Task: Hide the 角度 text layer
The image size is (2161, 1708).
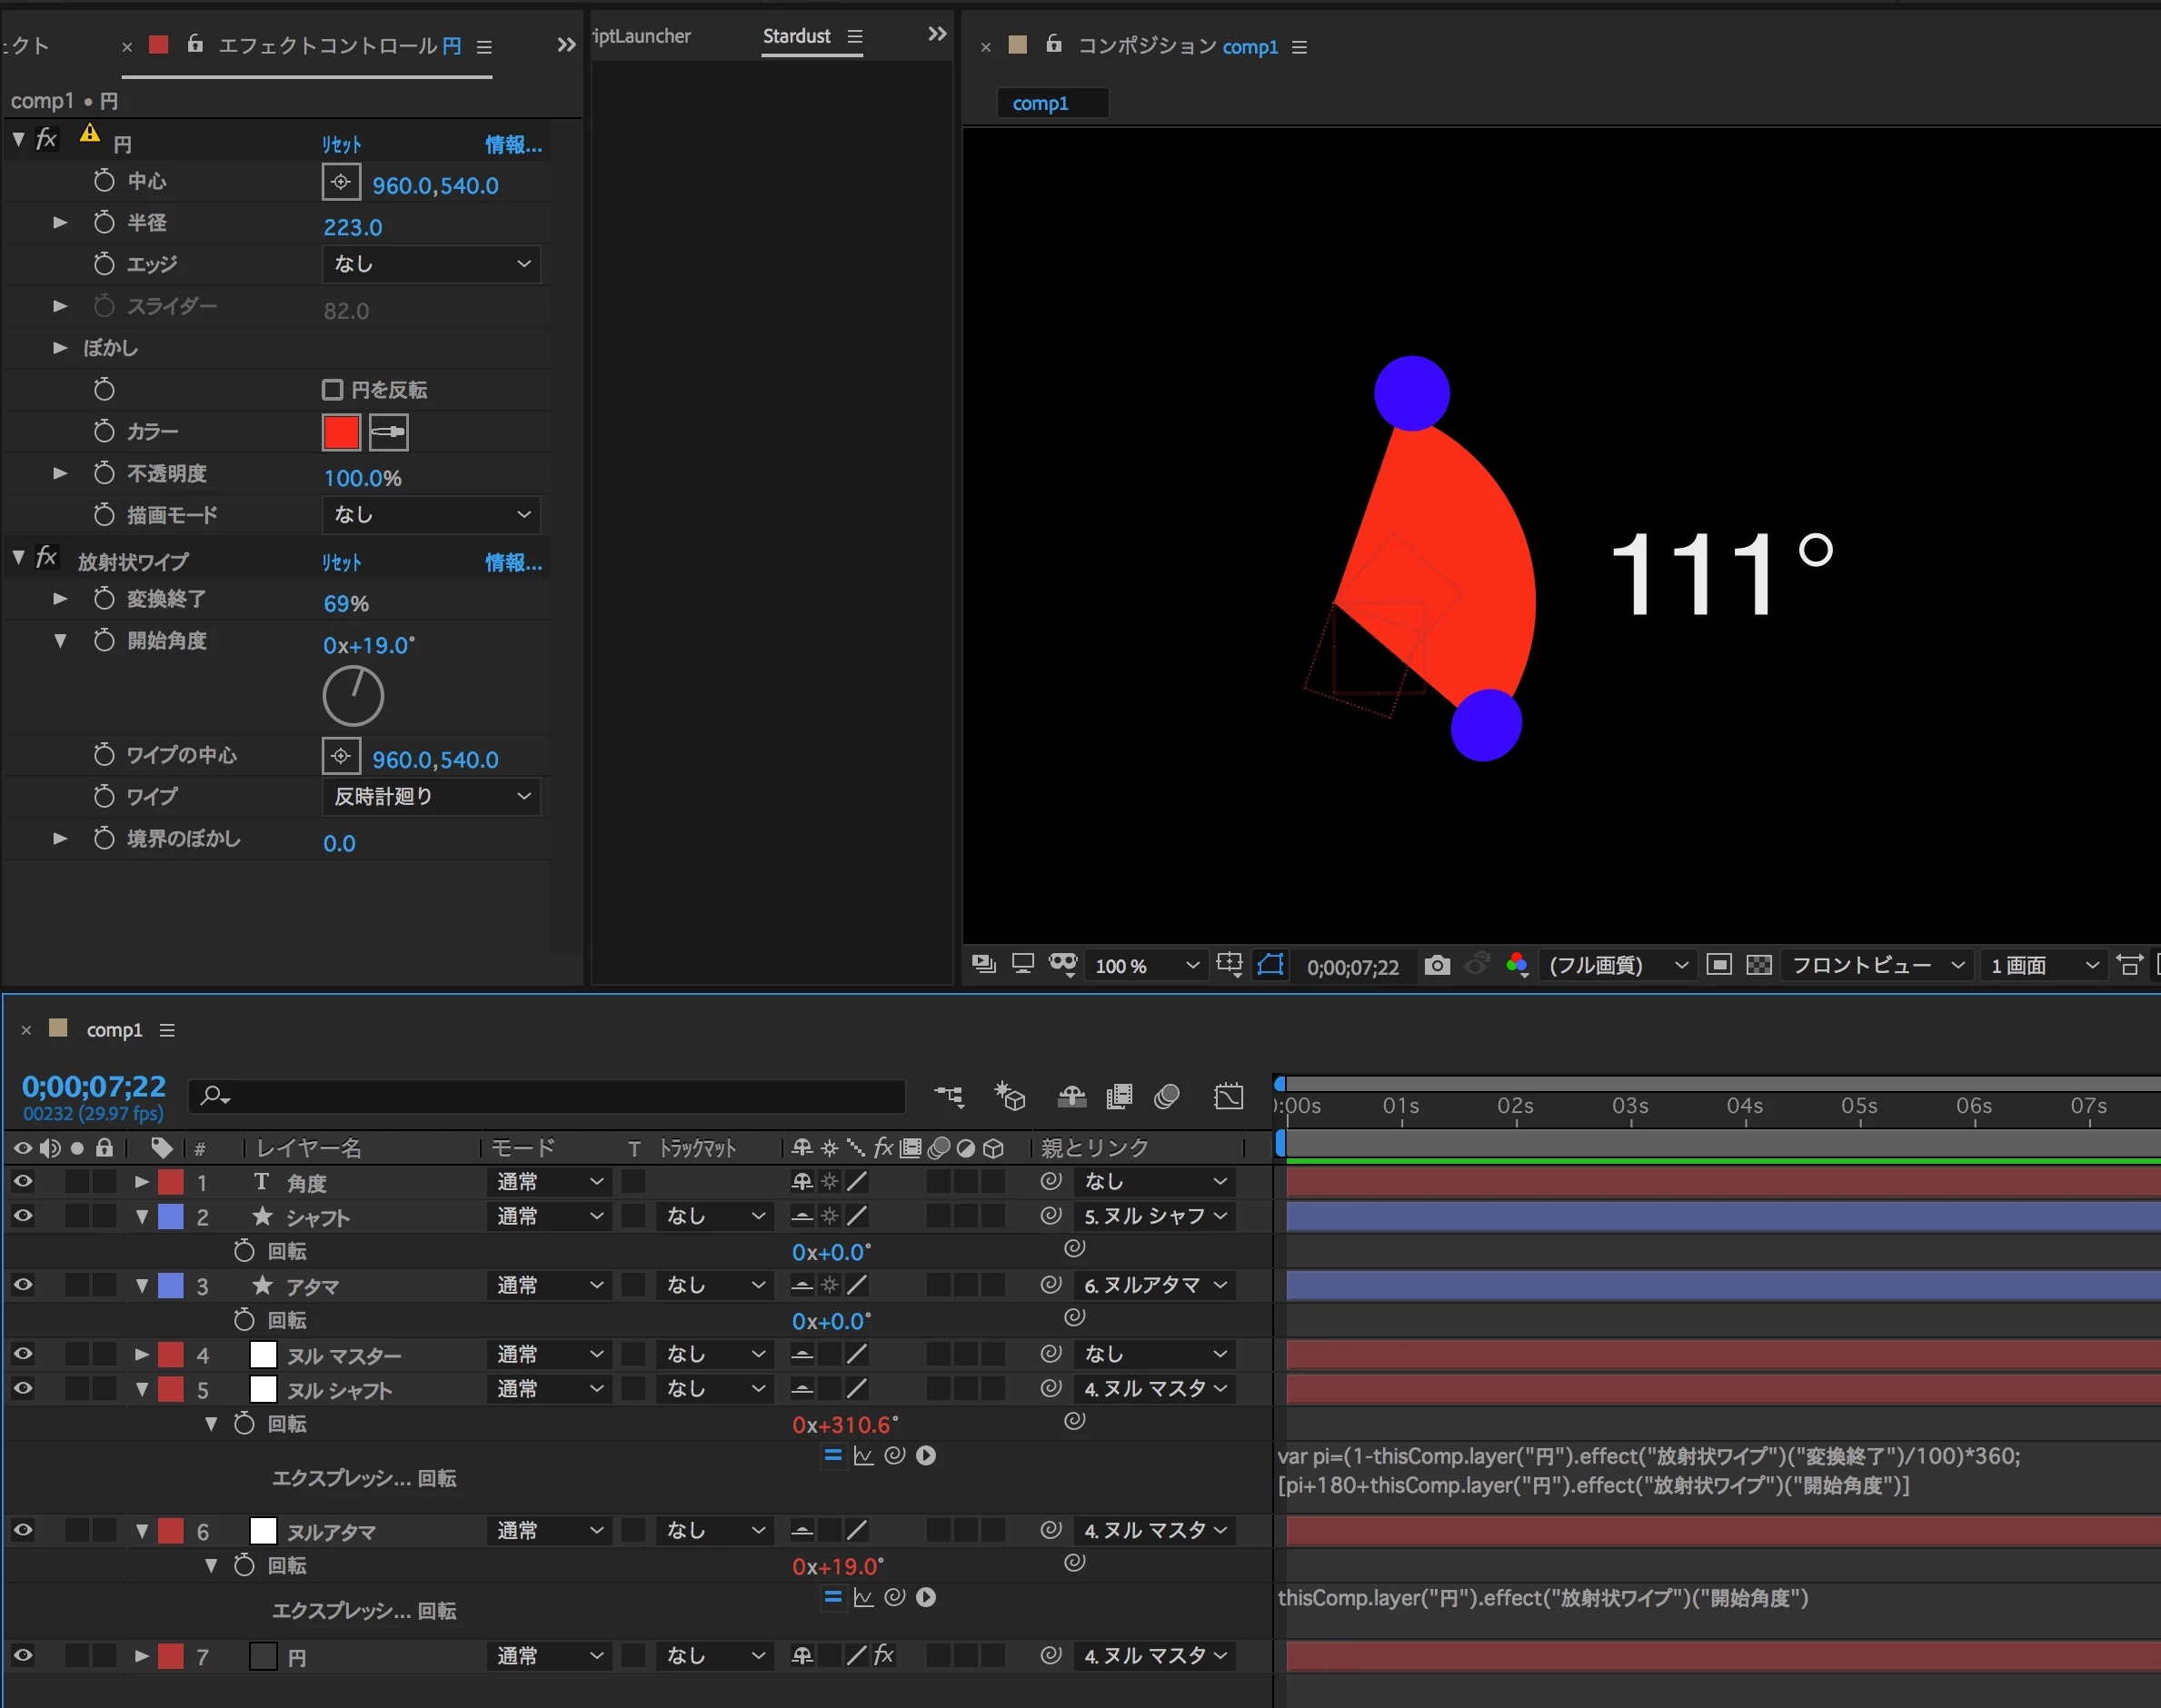Action: (x=23, y=1181)
